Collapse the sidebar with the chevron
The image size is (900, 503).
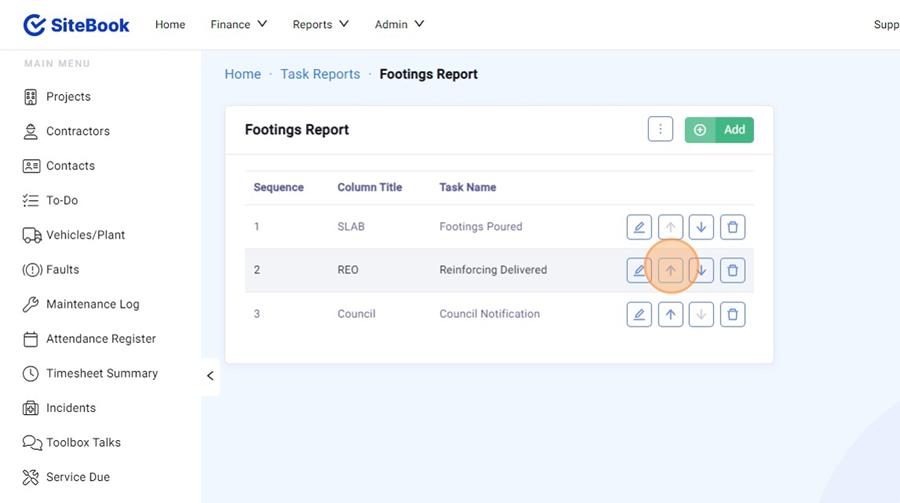click(x=210, y=376)
